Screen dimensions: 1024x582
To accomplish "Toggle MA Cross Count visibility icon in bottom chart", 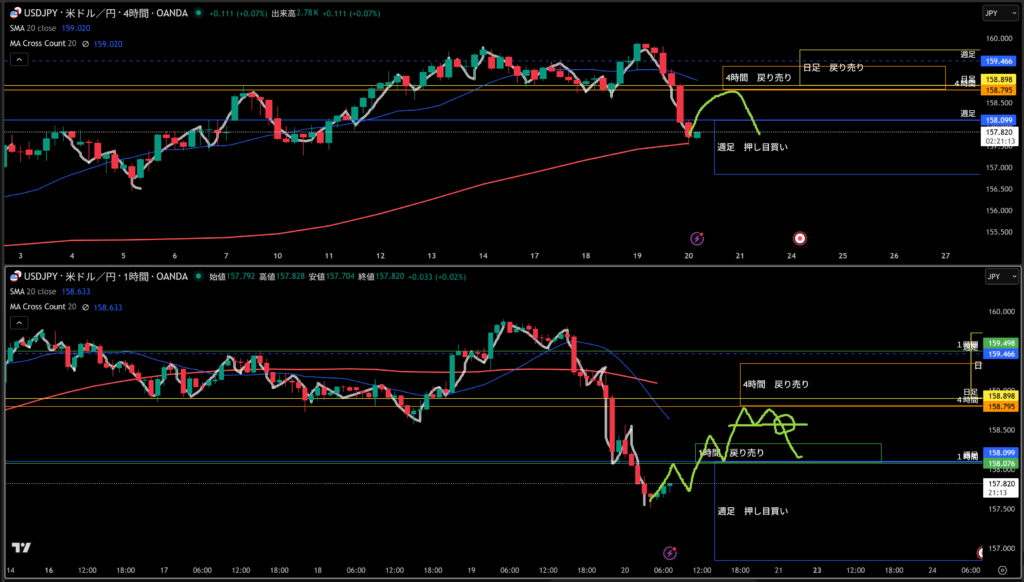I will (86, 308).
